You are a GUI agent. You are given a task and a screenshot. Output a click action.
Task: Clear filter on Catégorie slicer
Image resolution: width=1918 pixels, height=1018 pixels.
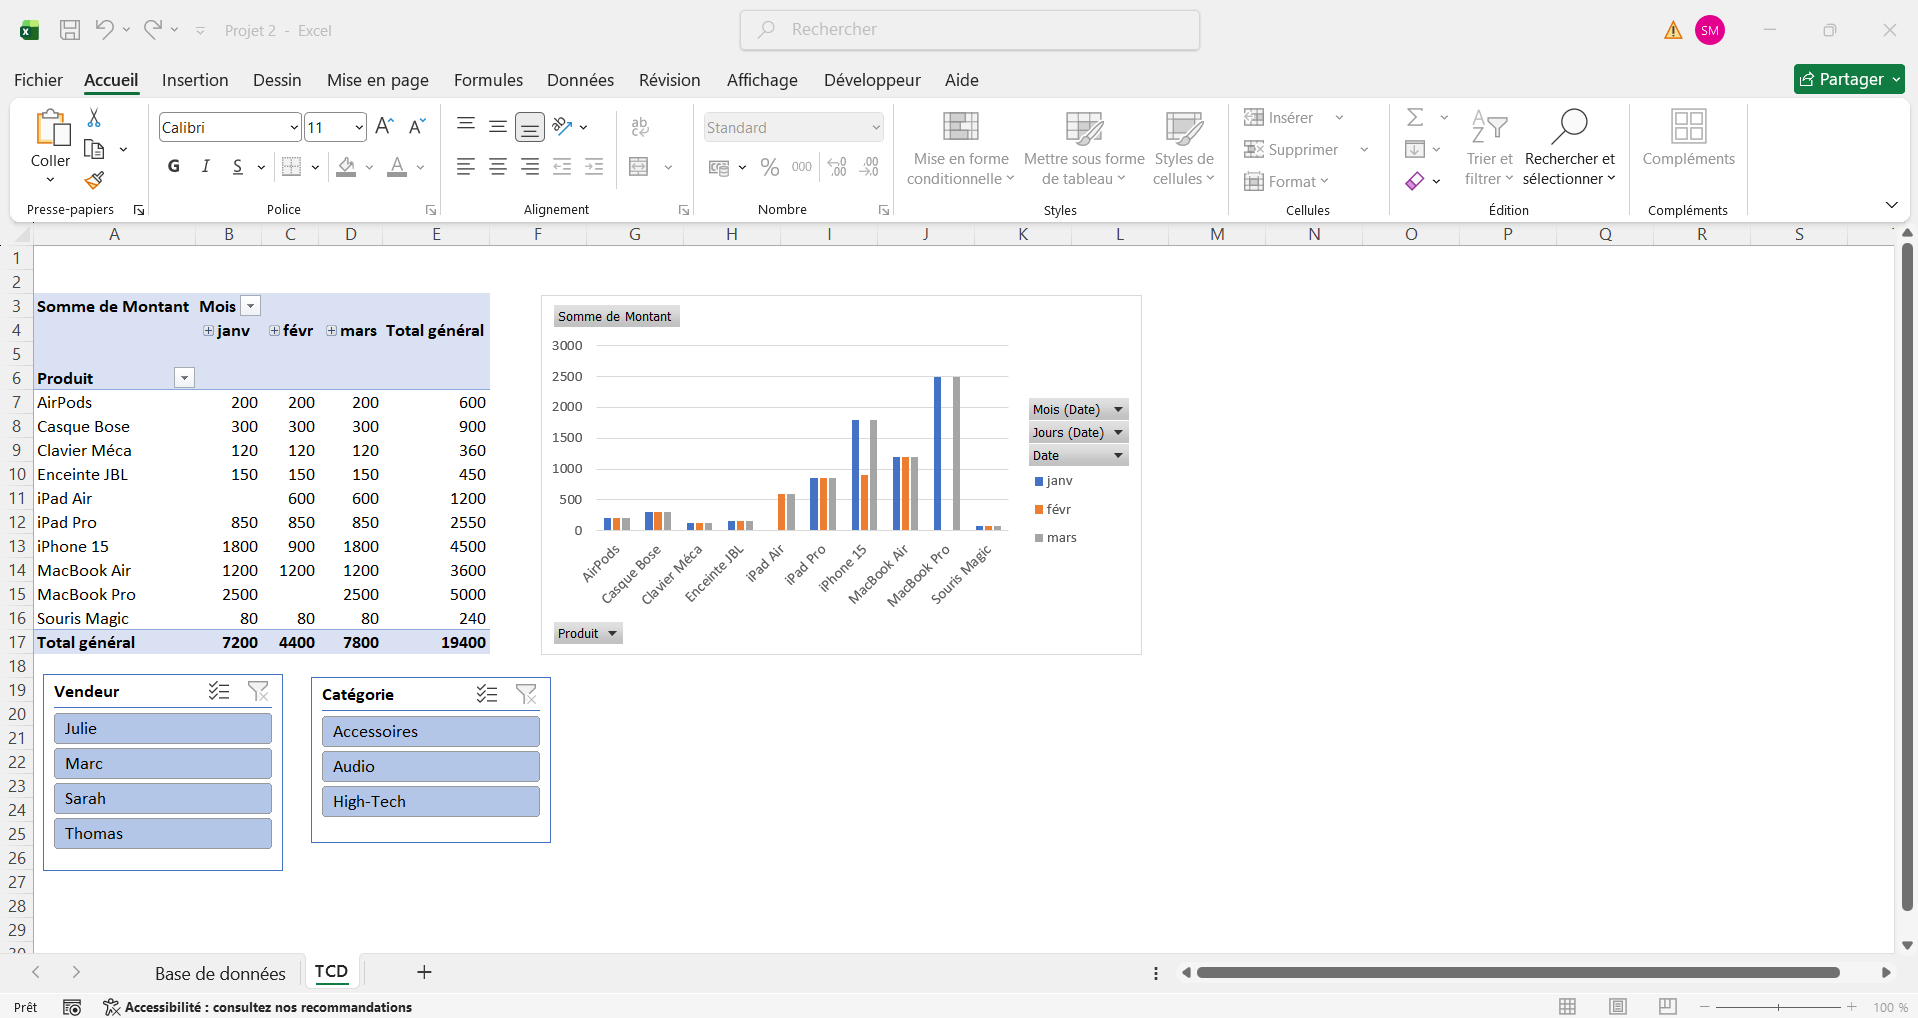coord(526,694)
